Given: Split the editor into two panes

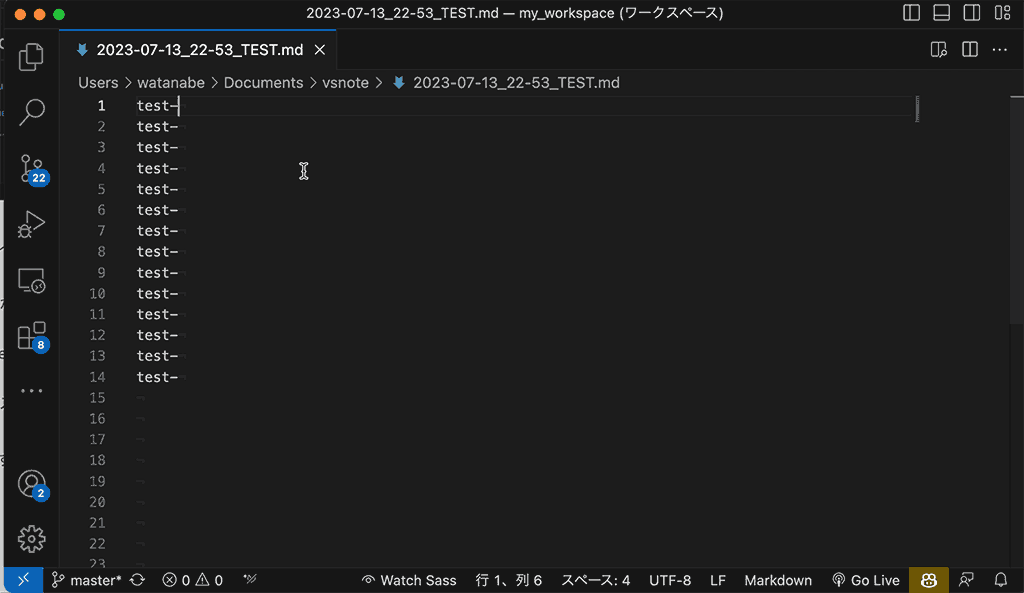Looking at the screenshot, I should coord(969,48).
